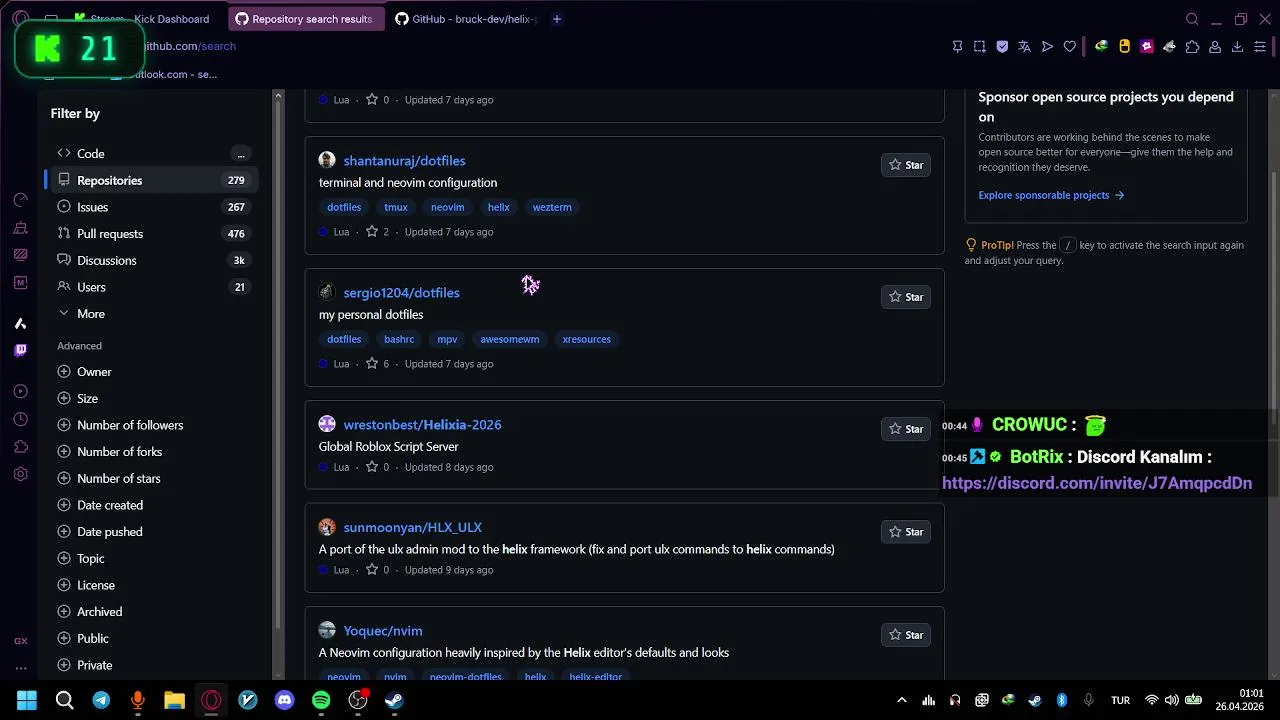Open the profile account icon in toolbar
Screen dimensions: 1280x720
click(1215, 46)
